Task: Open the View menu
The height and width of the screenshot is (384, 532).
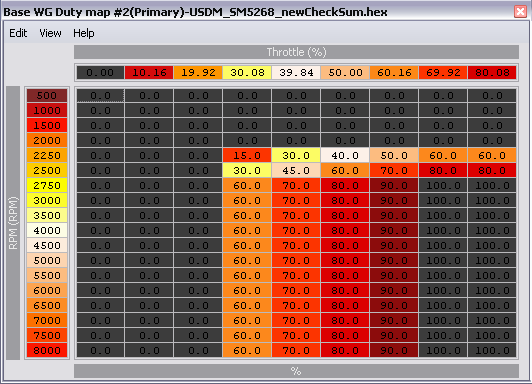Action: coord(50,33)
